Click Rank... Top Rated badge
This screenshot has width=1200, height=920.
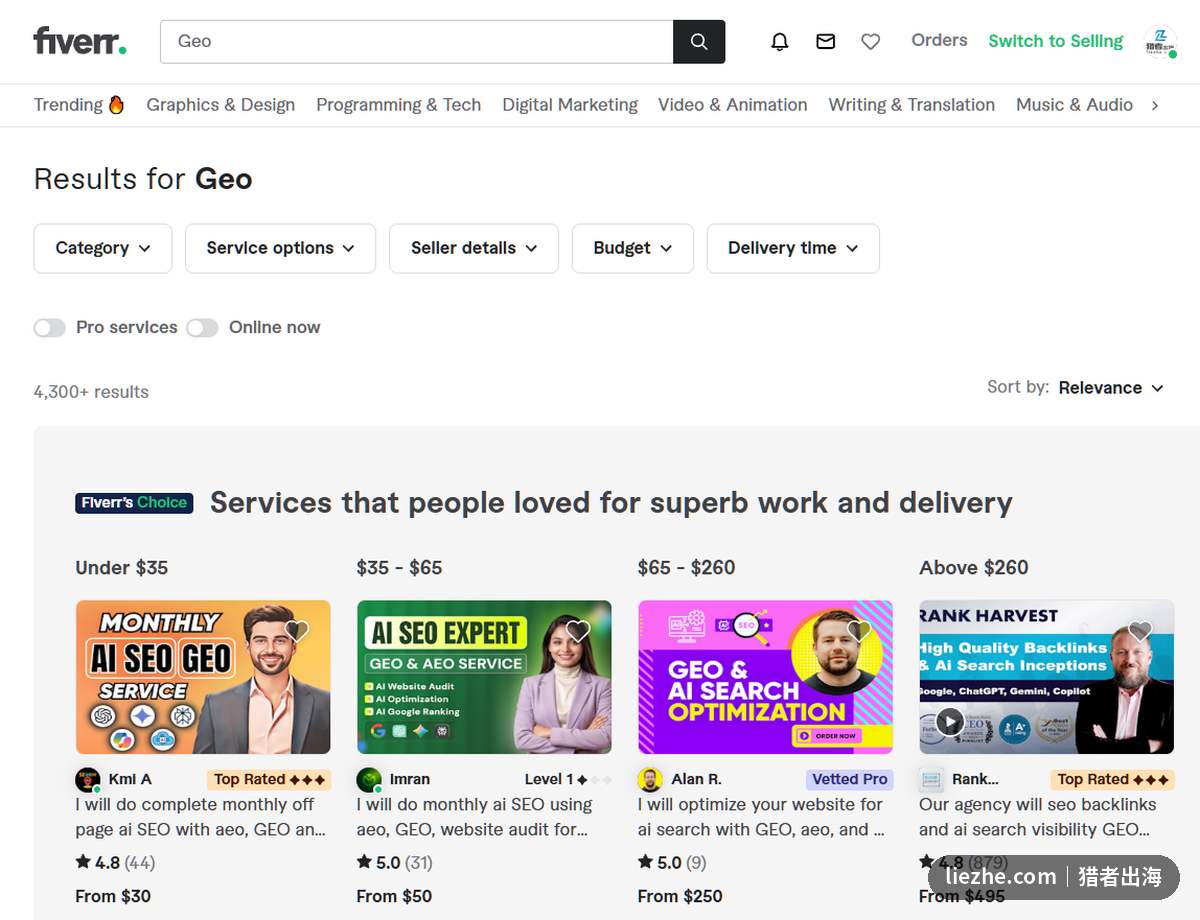pos(1113,779)
